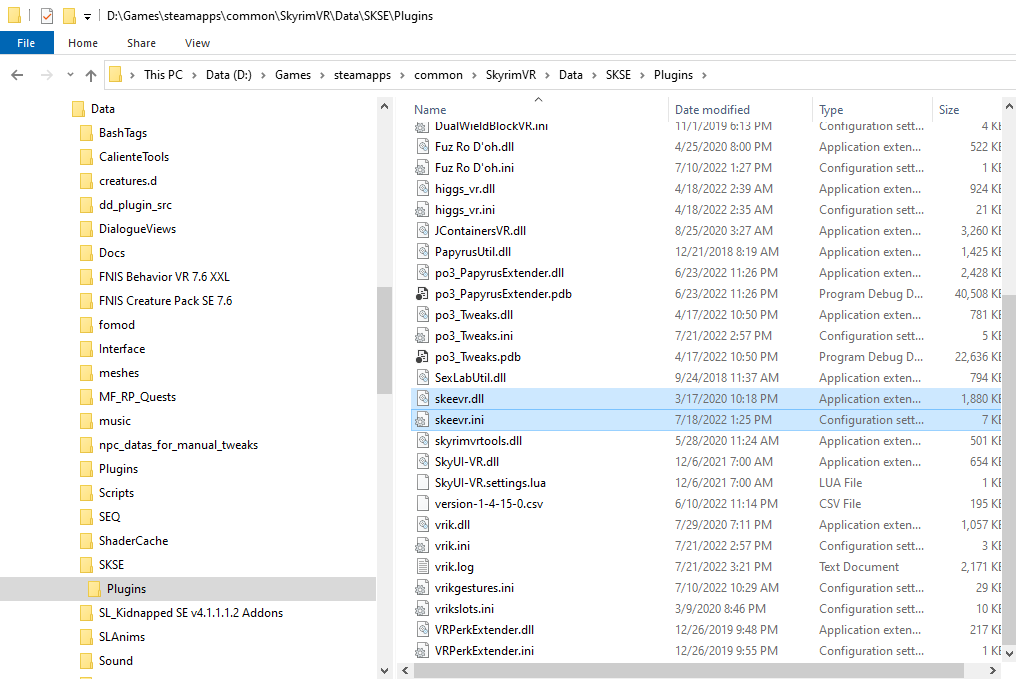The image size is (1016, 684).
Task: Go up one folder level arrow
Action: (91, 75)
